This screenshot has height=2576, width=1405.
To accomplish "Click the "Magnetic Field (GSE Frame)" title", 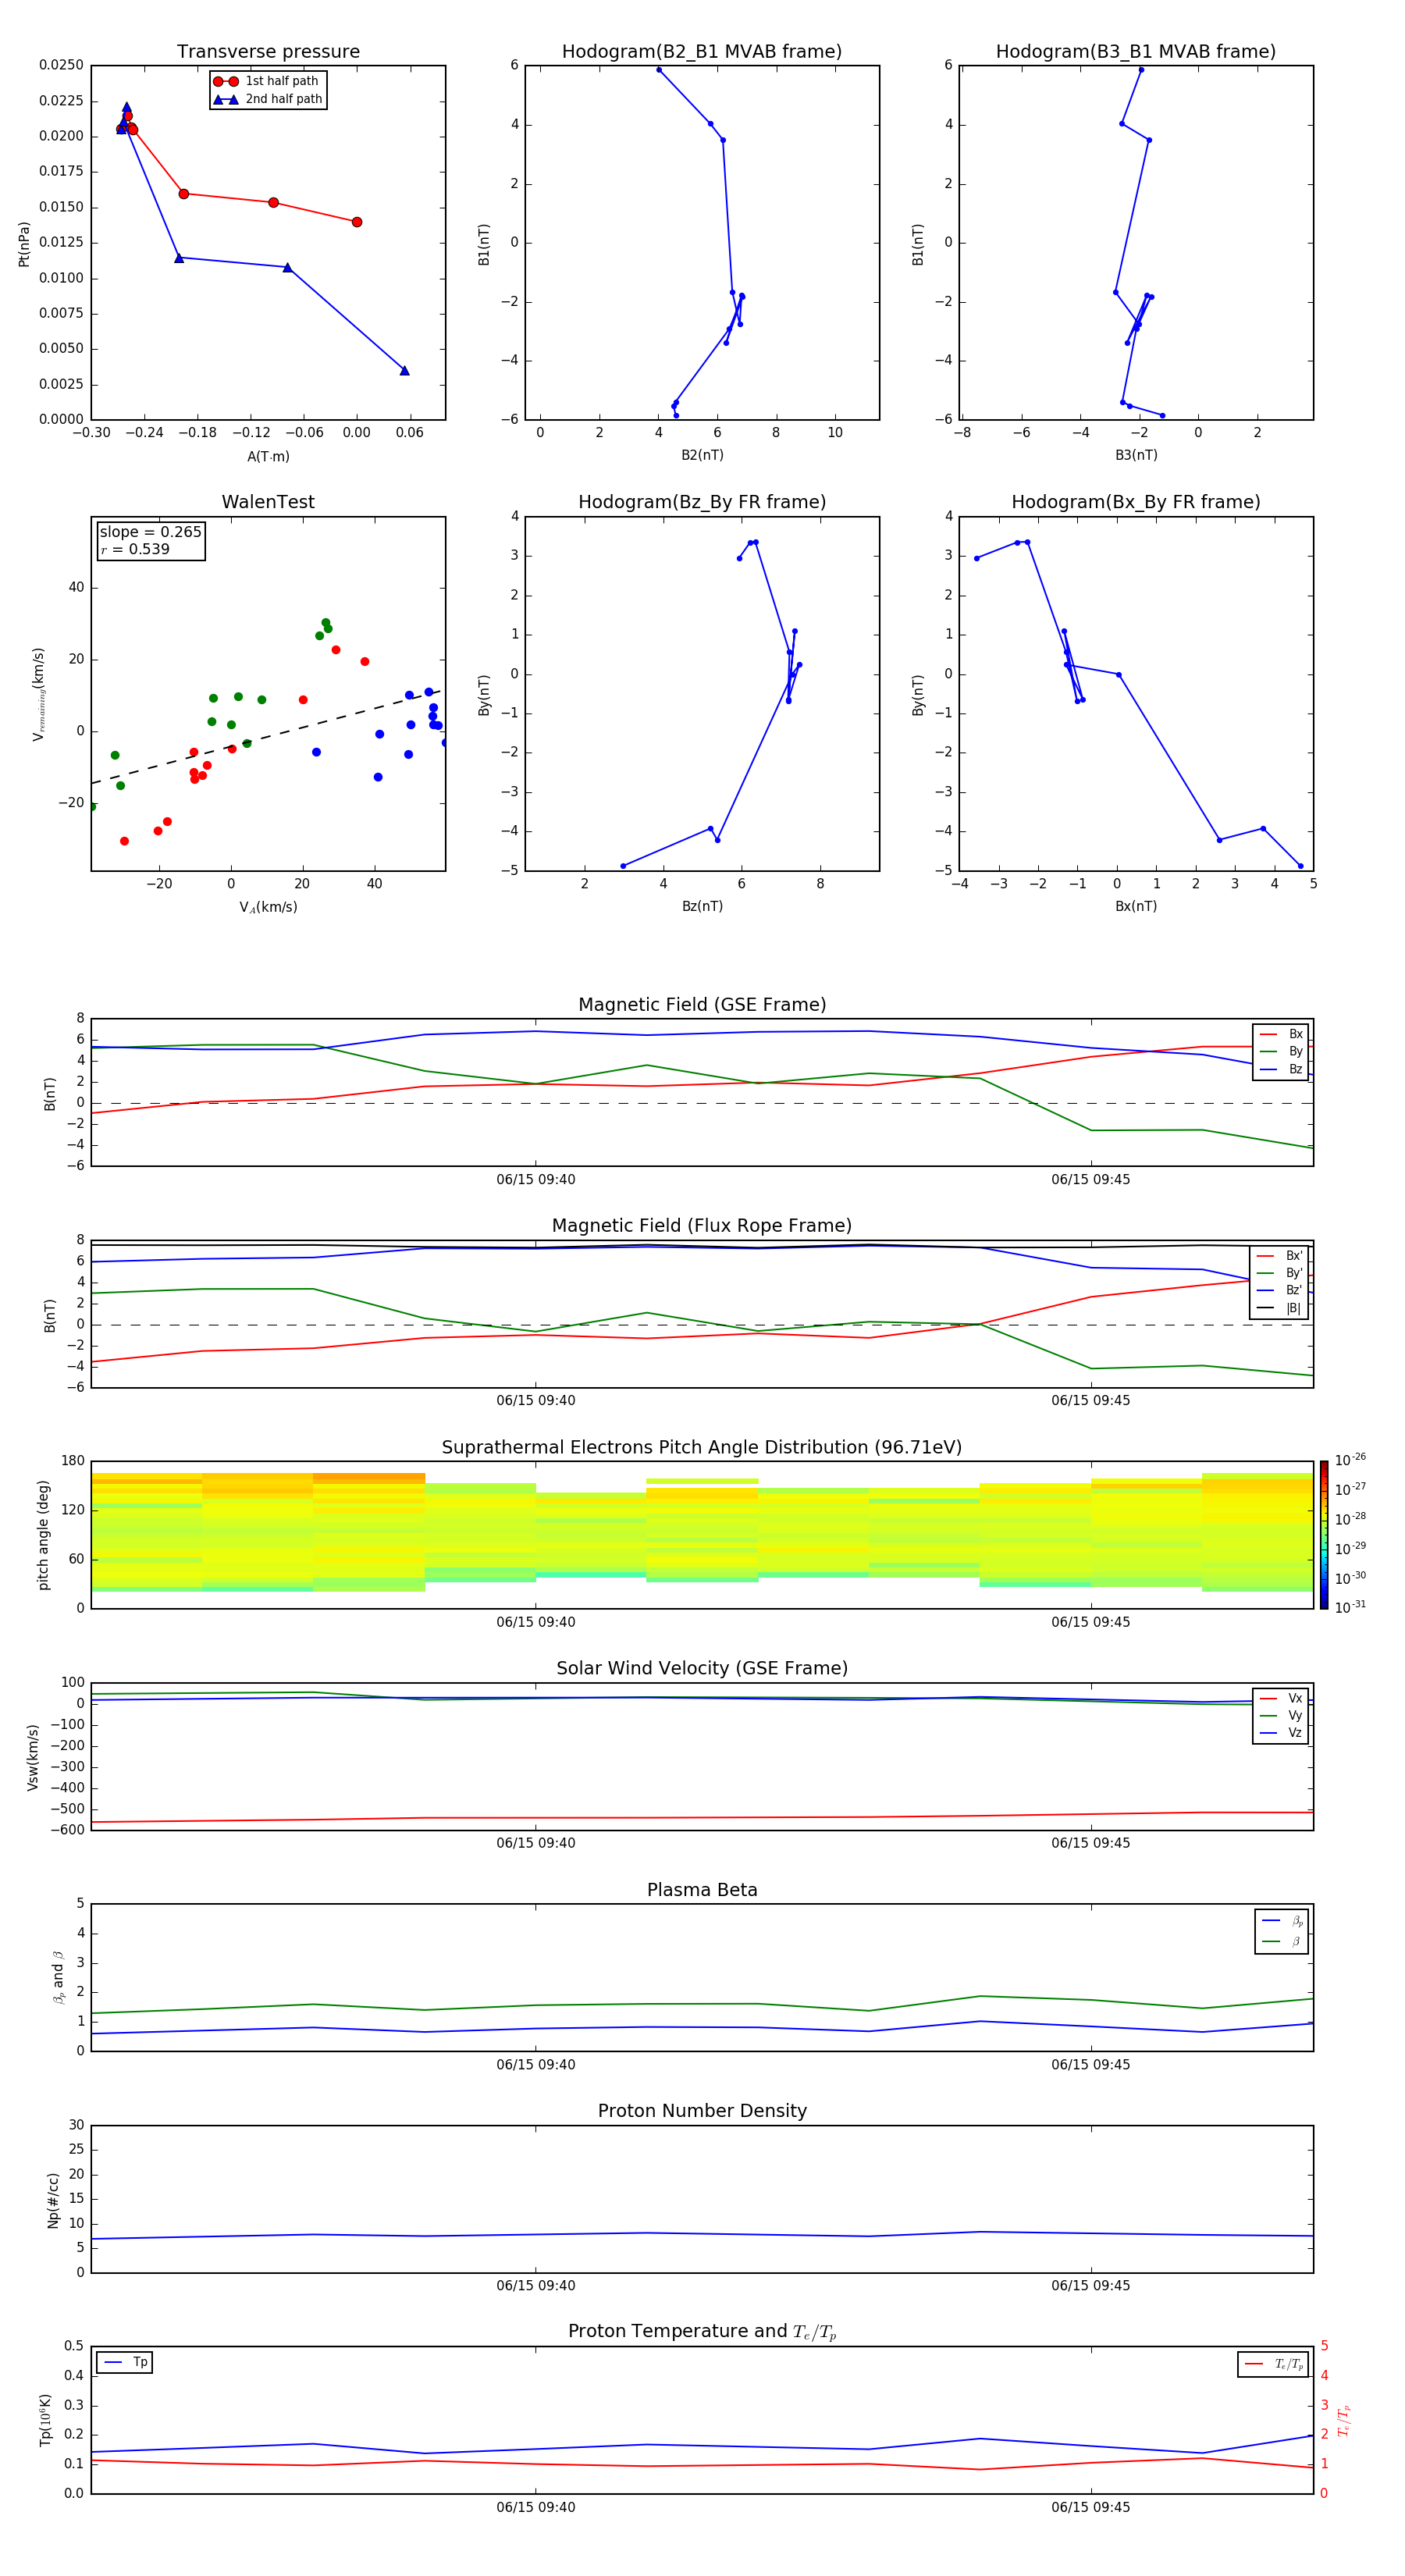I will (702, 1005).
